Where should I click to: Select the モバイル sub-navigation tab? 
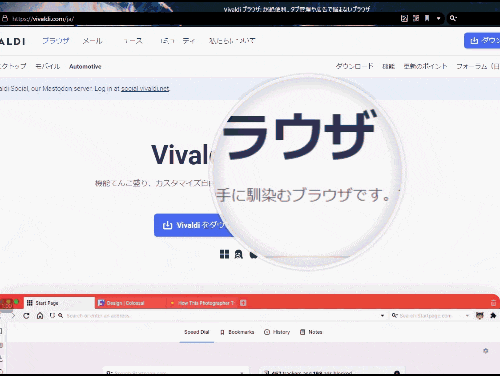(48, 66)
